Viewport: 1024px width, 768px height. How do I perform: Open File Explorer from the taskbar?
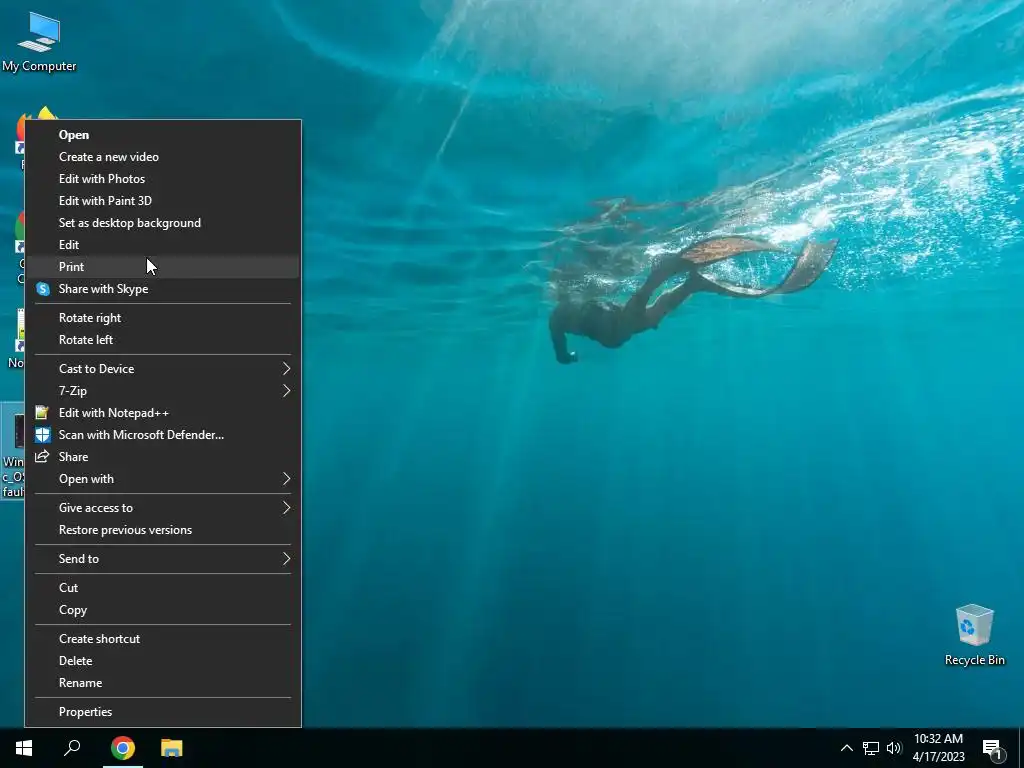pos(172,748)
